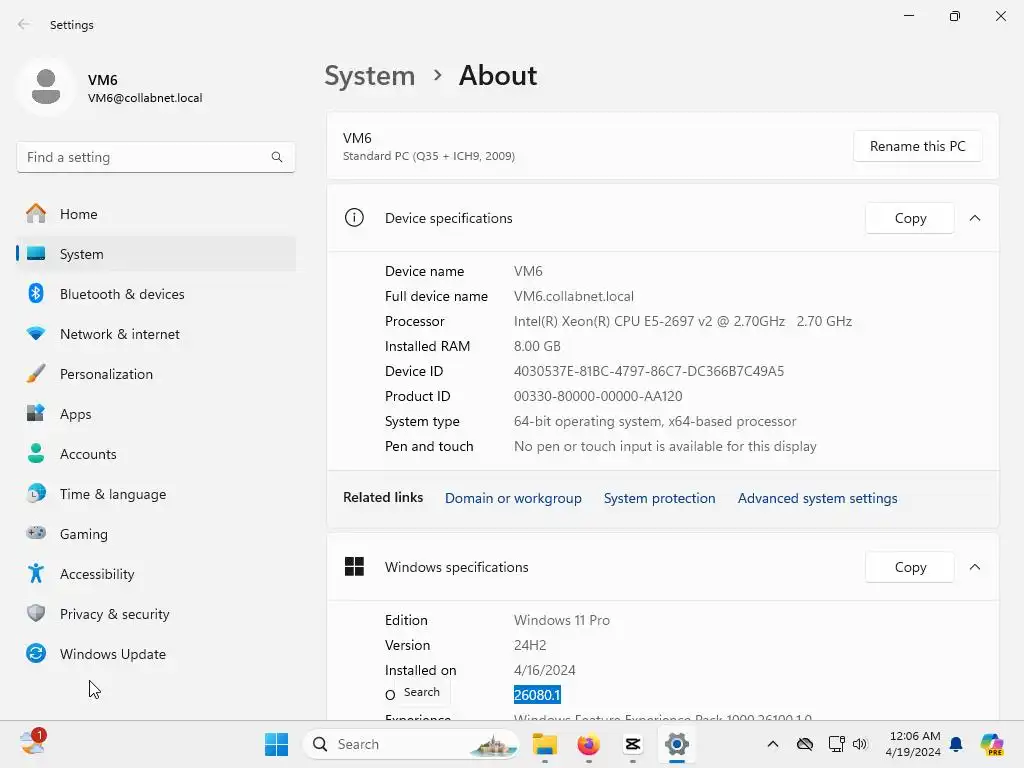Go to Network & internet settings
This screenshot has height=768, width=1024.
coord(155,334)
